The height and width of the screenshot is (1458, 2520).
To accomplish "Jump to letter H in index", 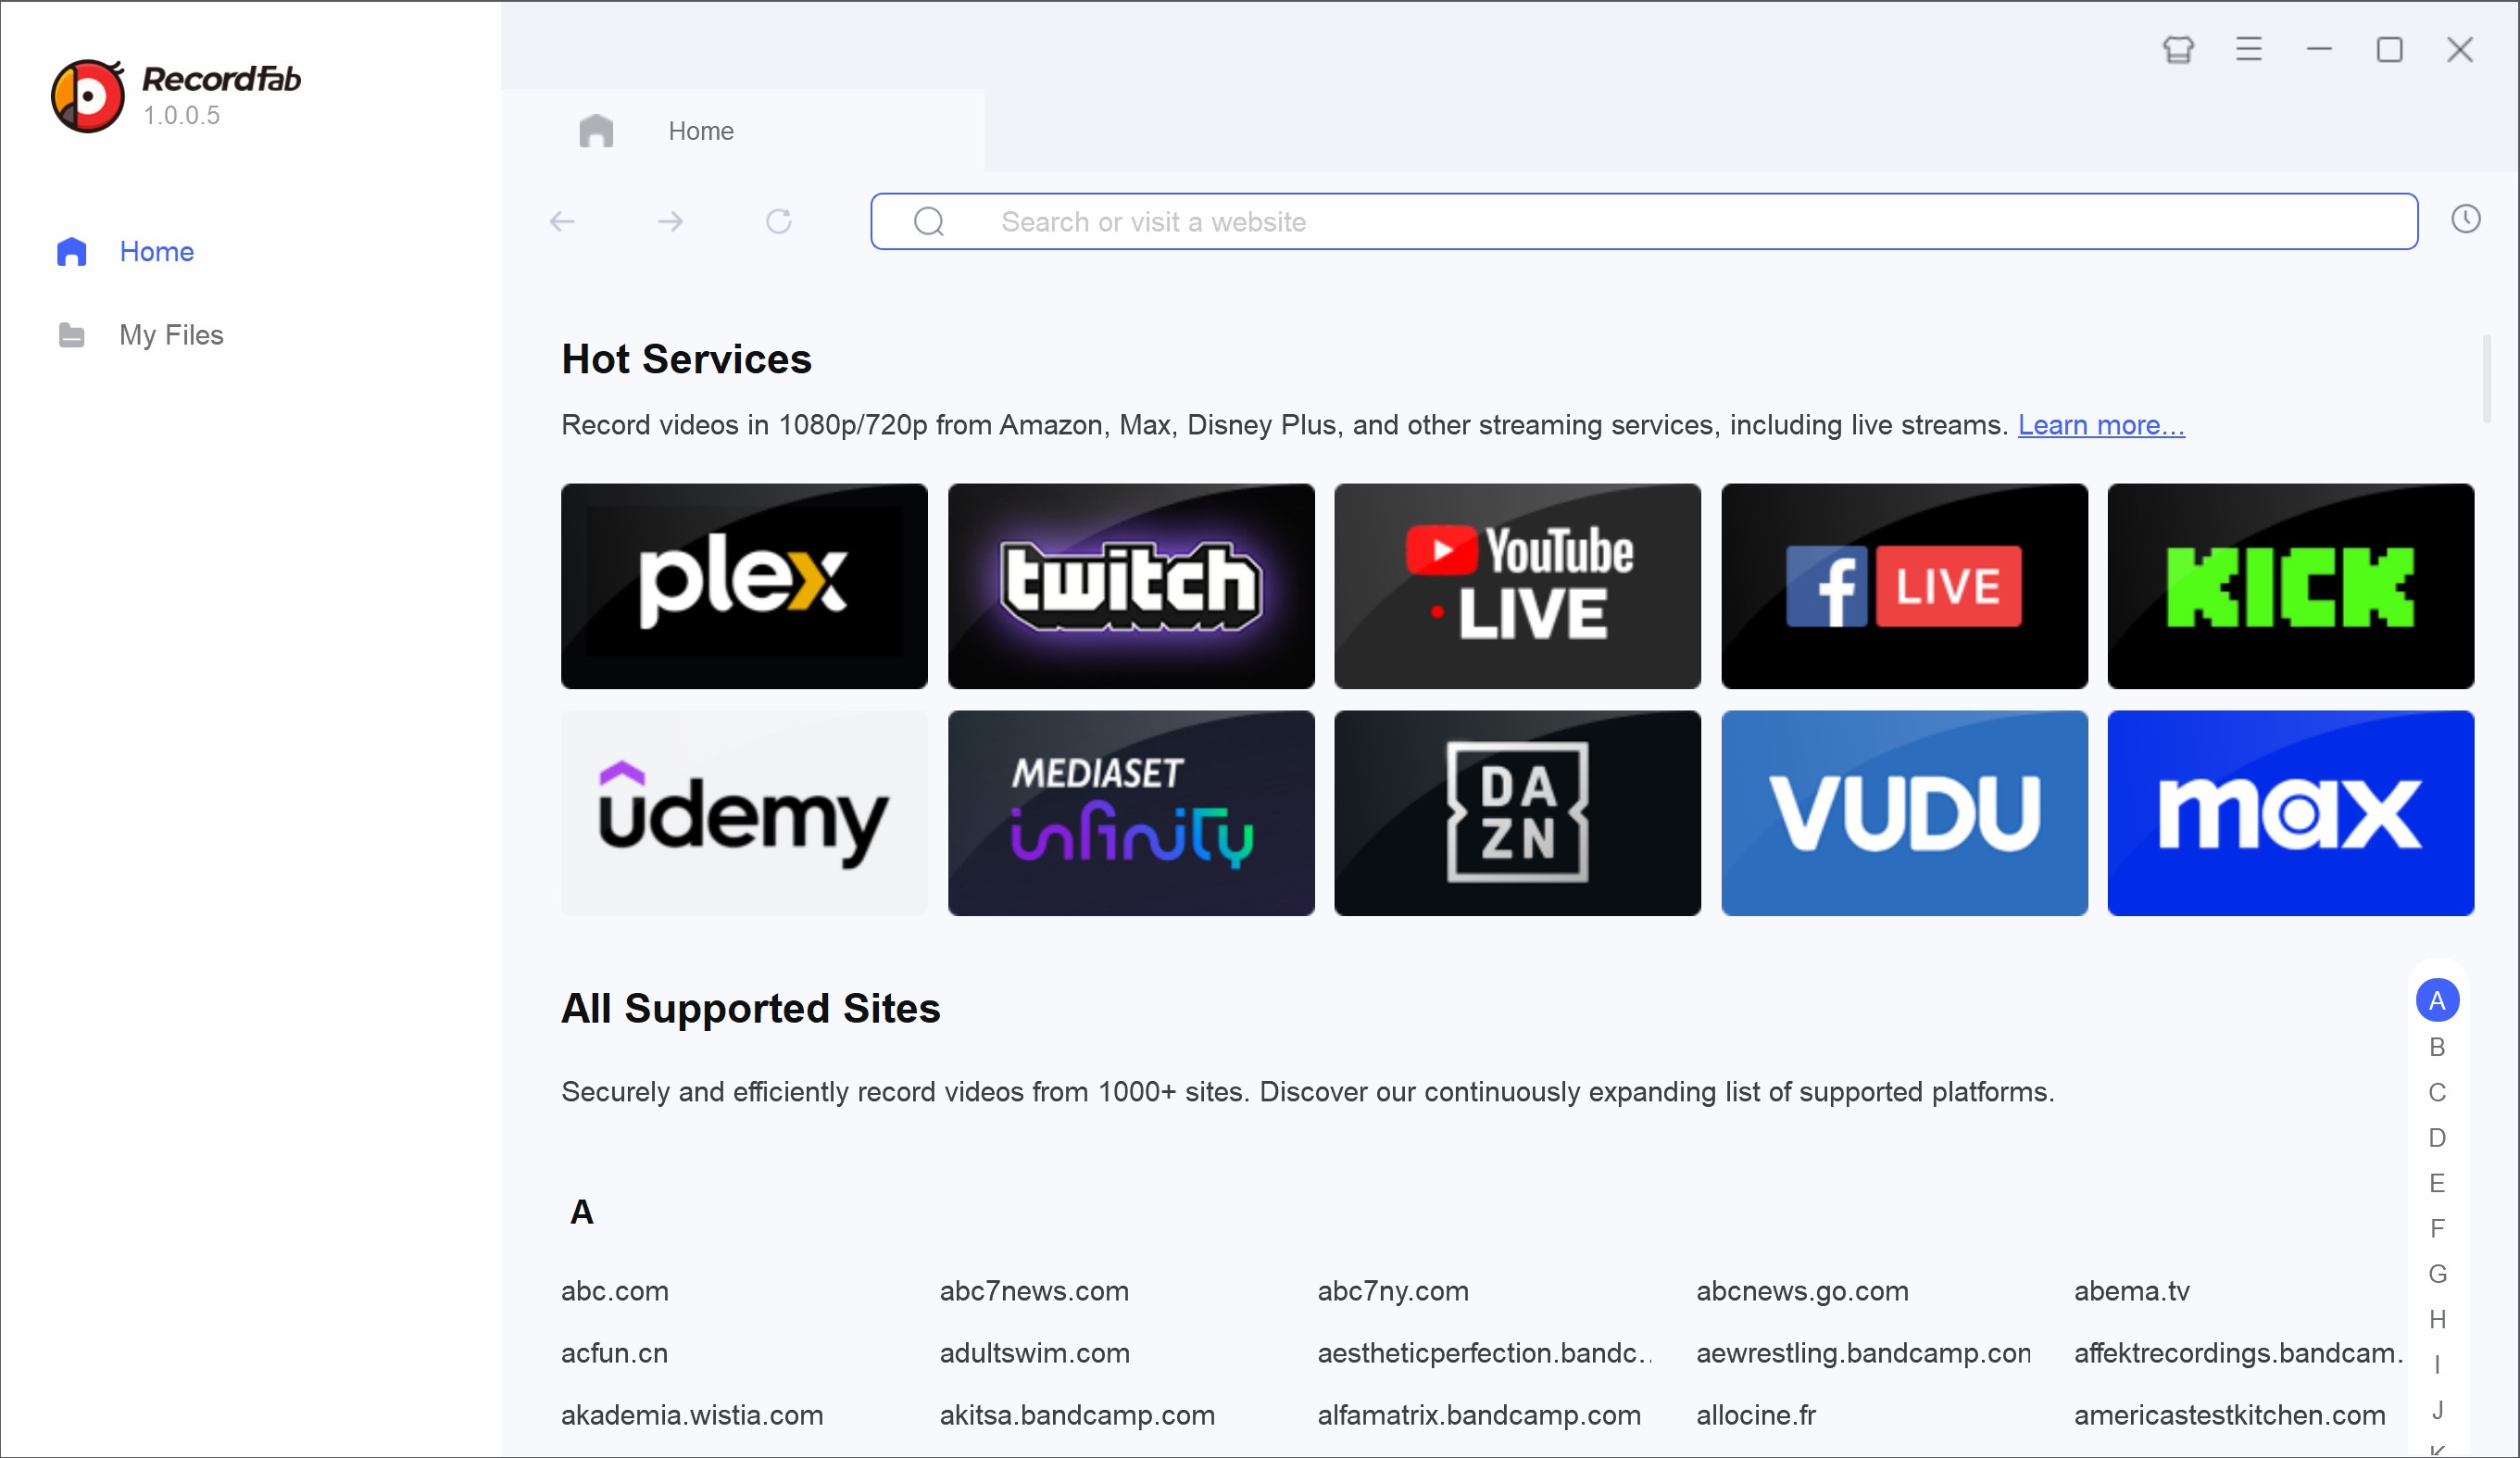I will point(2437,1319).
